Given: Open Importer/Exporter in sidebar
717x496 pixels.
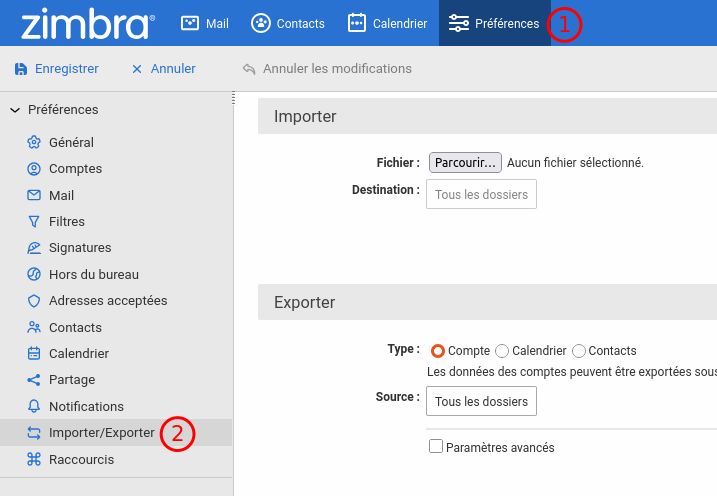Looking at the screenshot, I should [x=101, y=433].
